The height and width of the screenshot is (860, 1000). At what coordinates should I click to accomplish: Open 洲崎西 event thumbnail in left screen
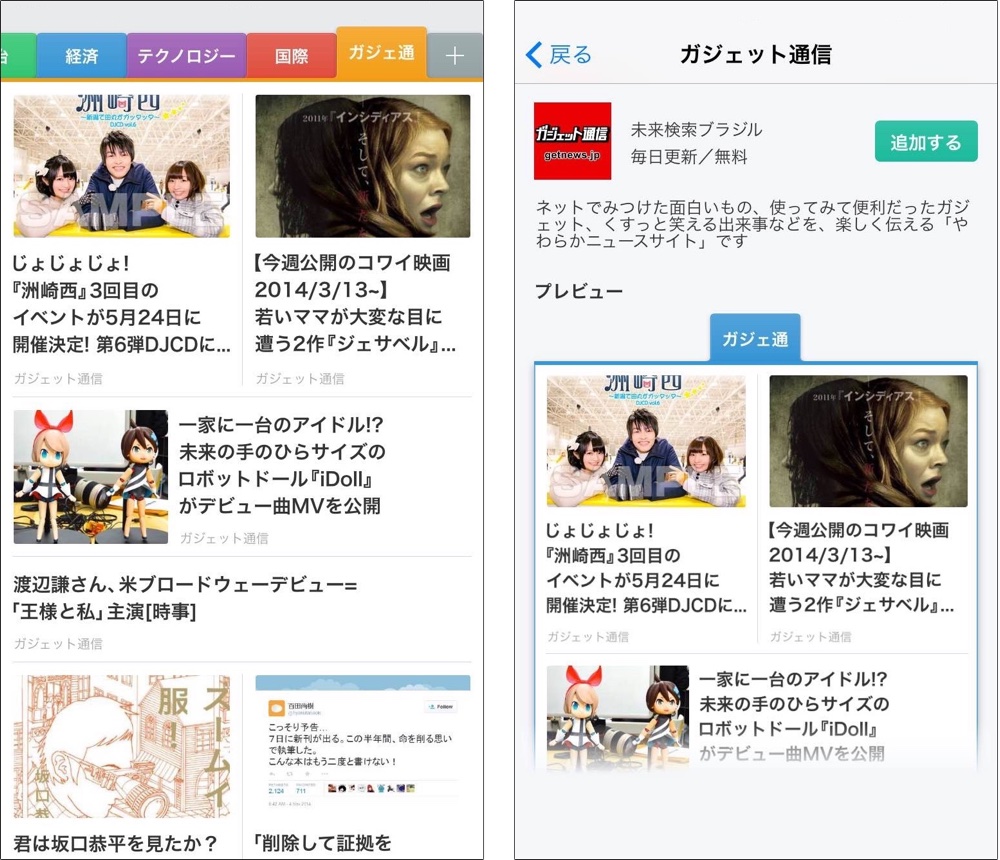pyautogui.click(x=122, y=166)
